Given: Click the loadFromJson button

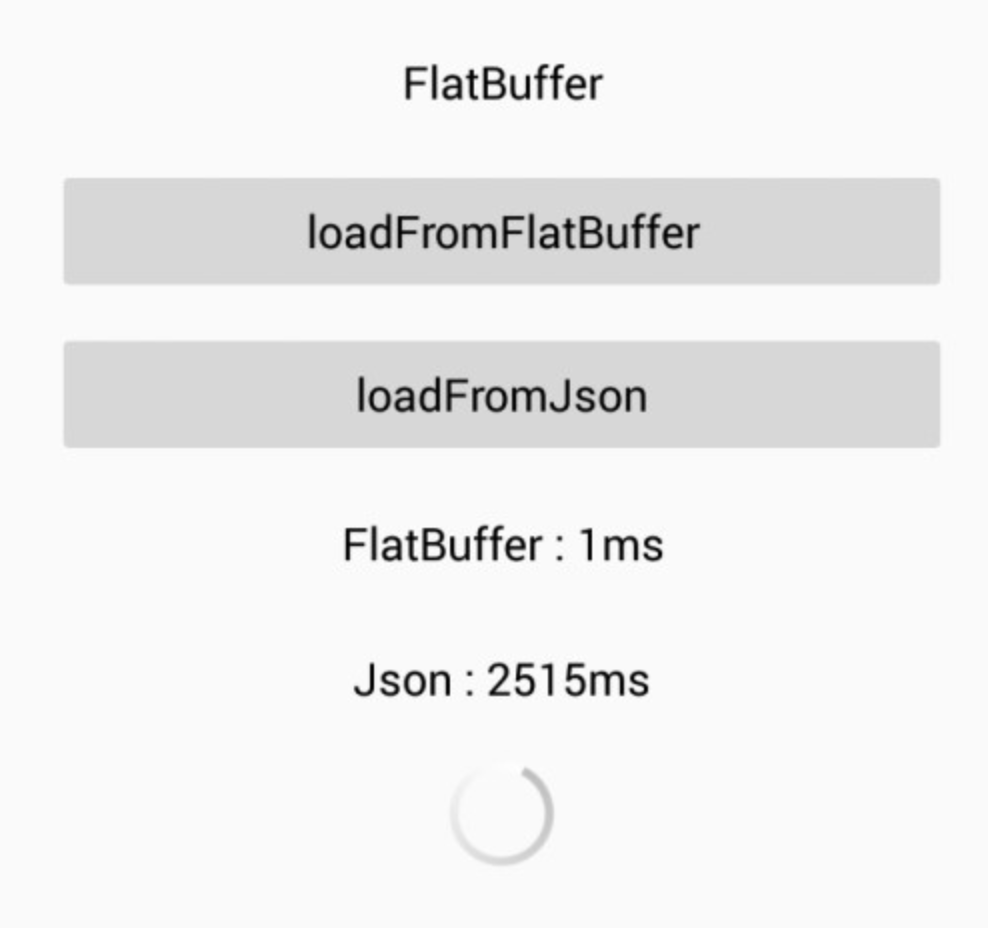Looking at the screenshot, I should click(502, 394).
